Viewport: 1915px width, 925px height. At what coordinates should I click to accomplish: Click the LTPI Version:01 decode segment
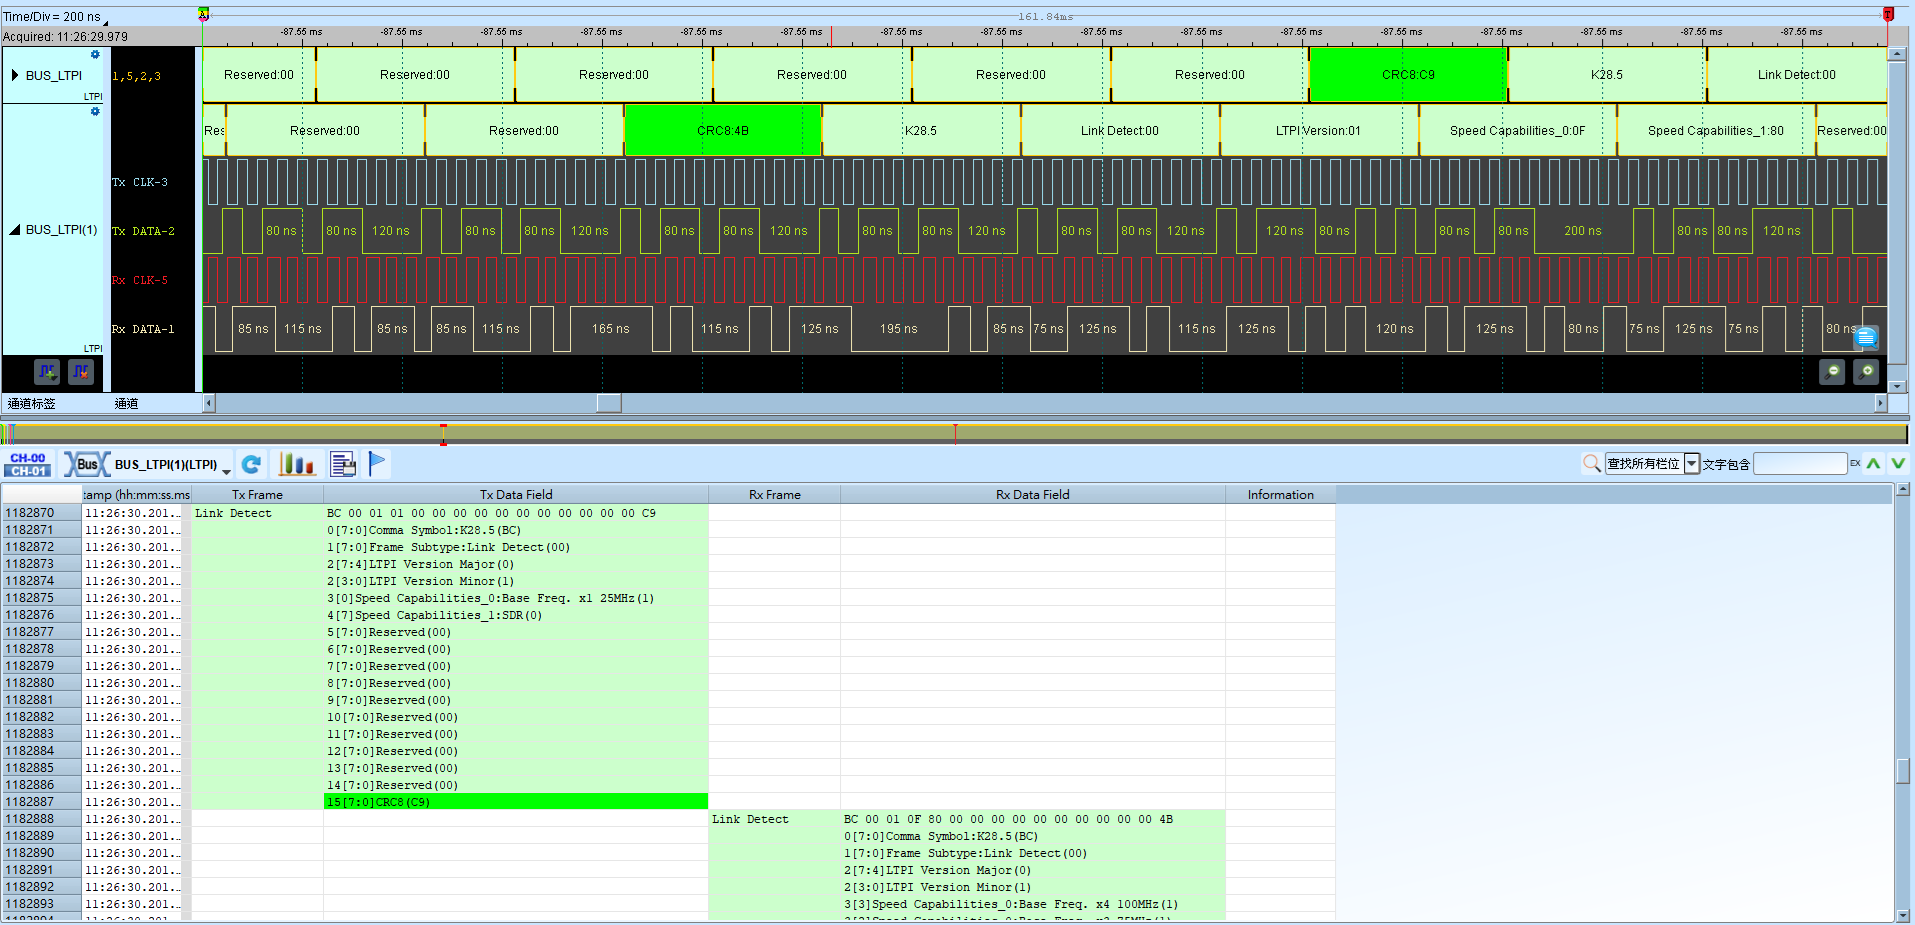(1318, 130)
